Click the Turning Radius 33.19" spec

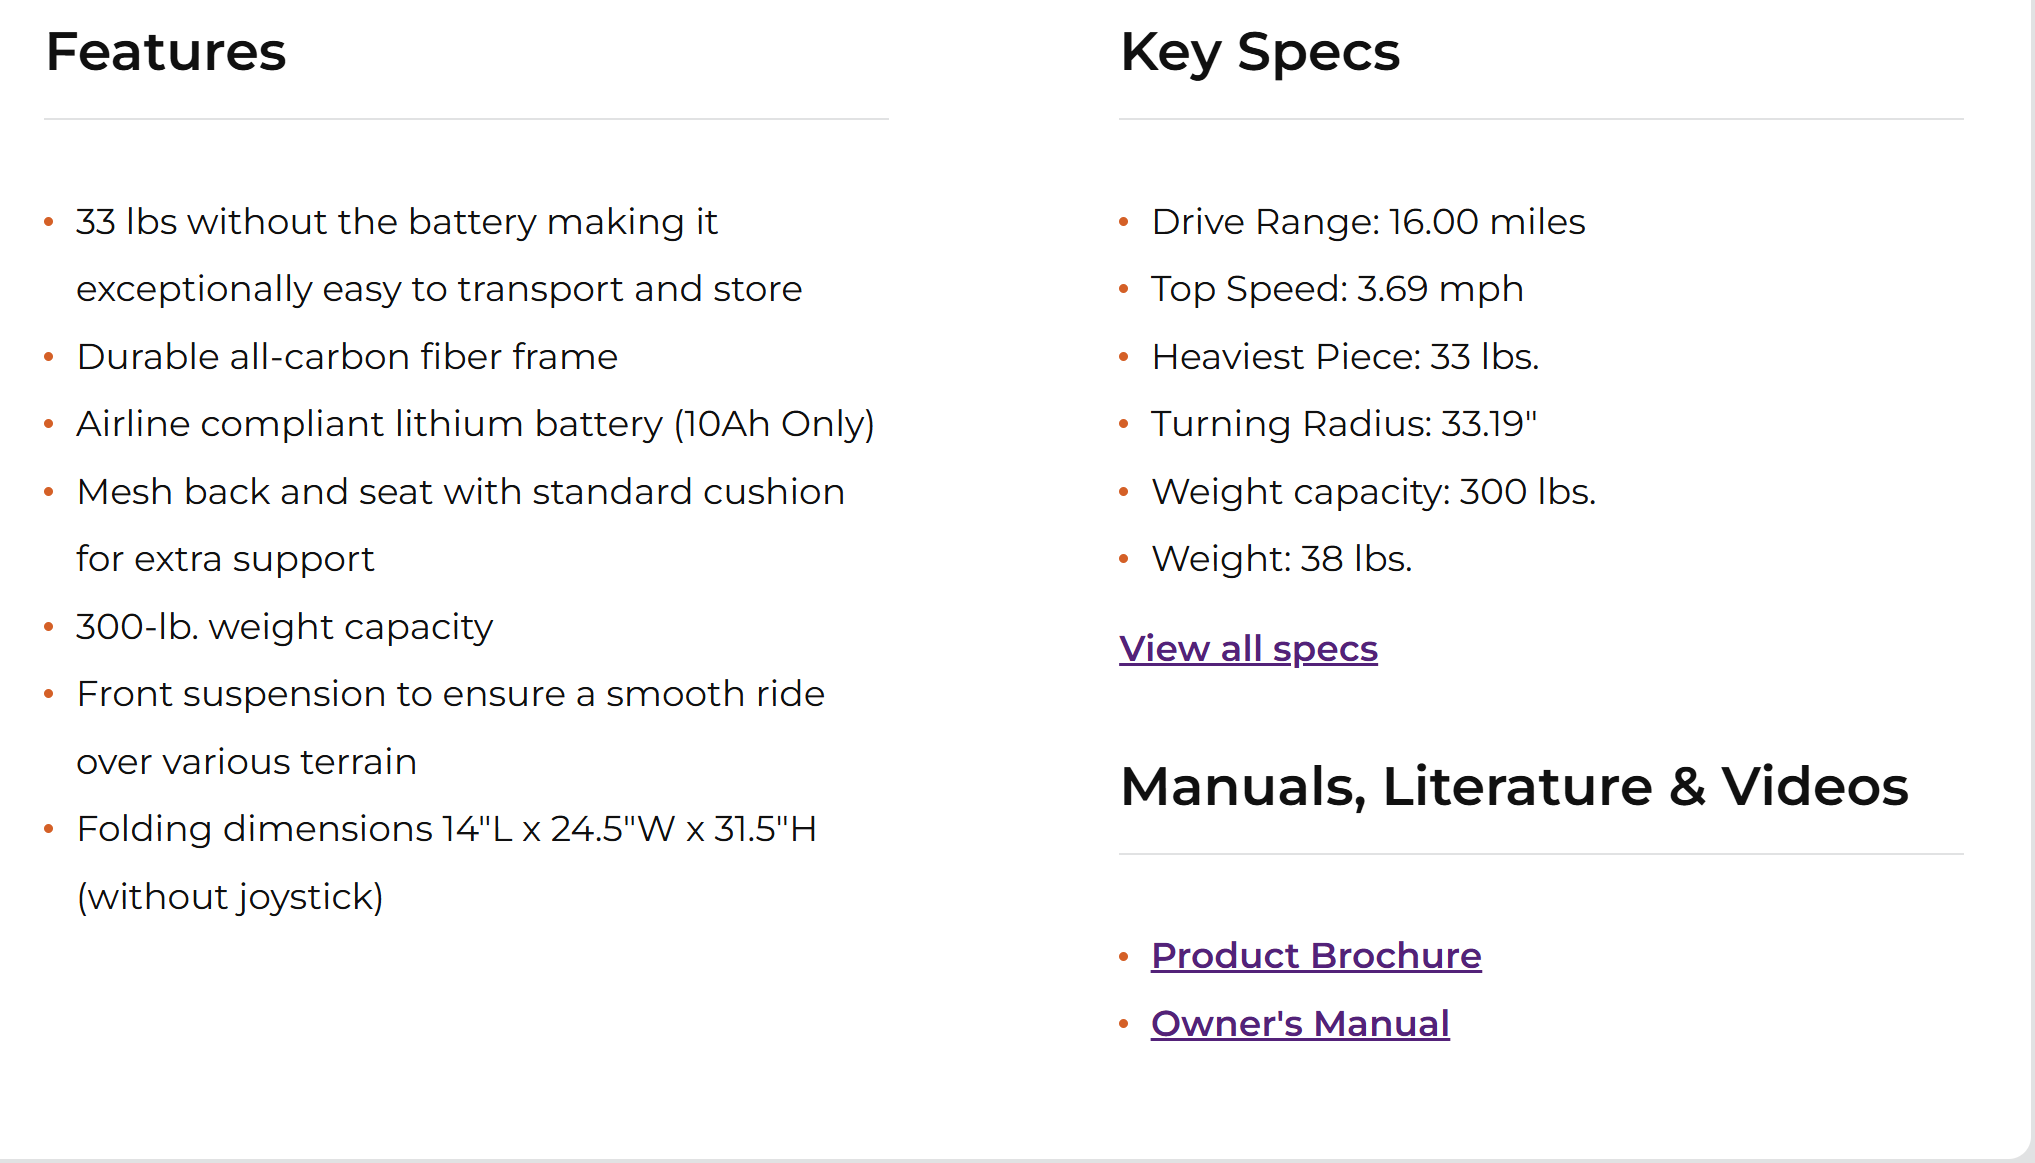click(x=1343, y=424)
